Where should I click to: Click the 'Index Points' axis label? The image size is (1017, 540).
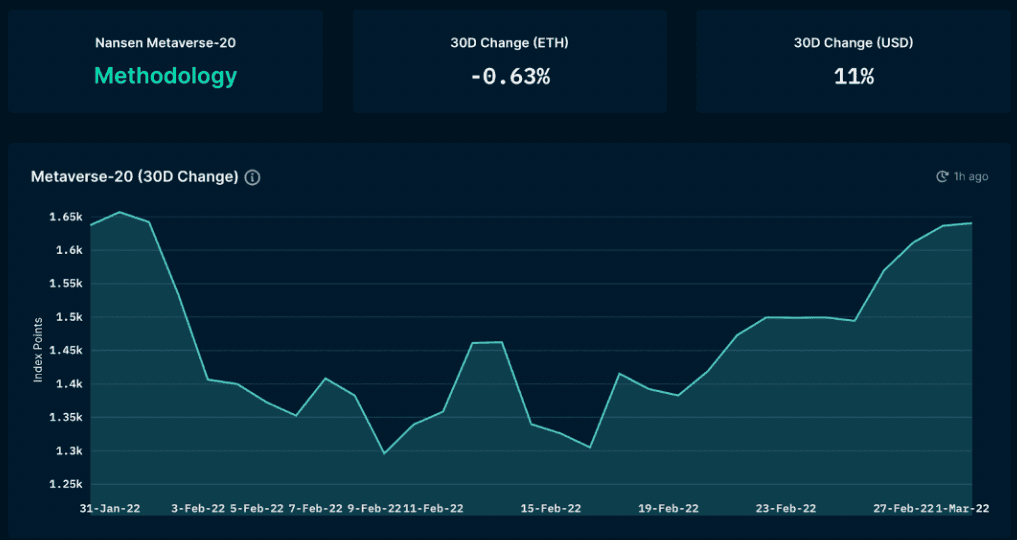click(38, 350)
